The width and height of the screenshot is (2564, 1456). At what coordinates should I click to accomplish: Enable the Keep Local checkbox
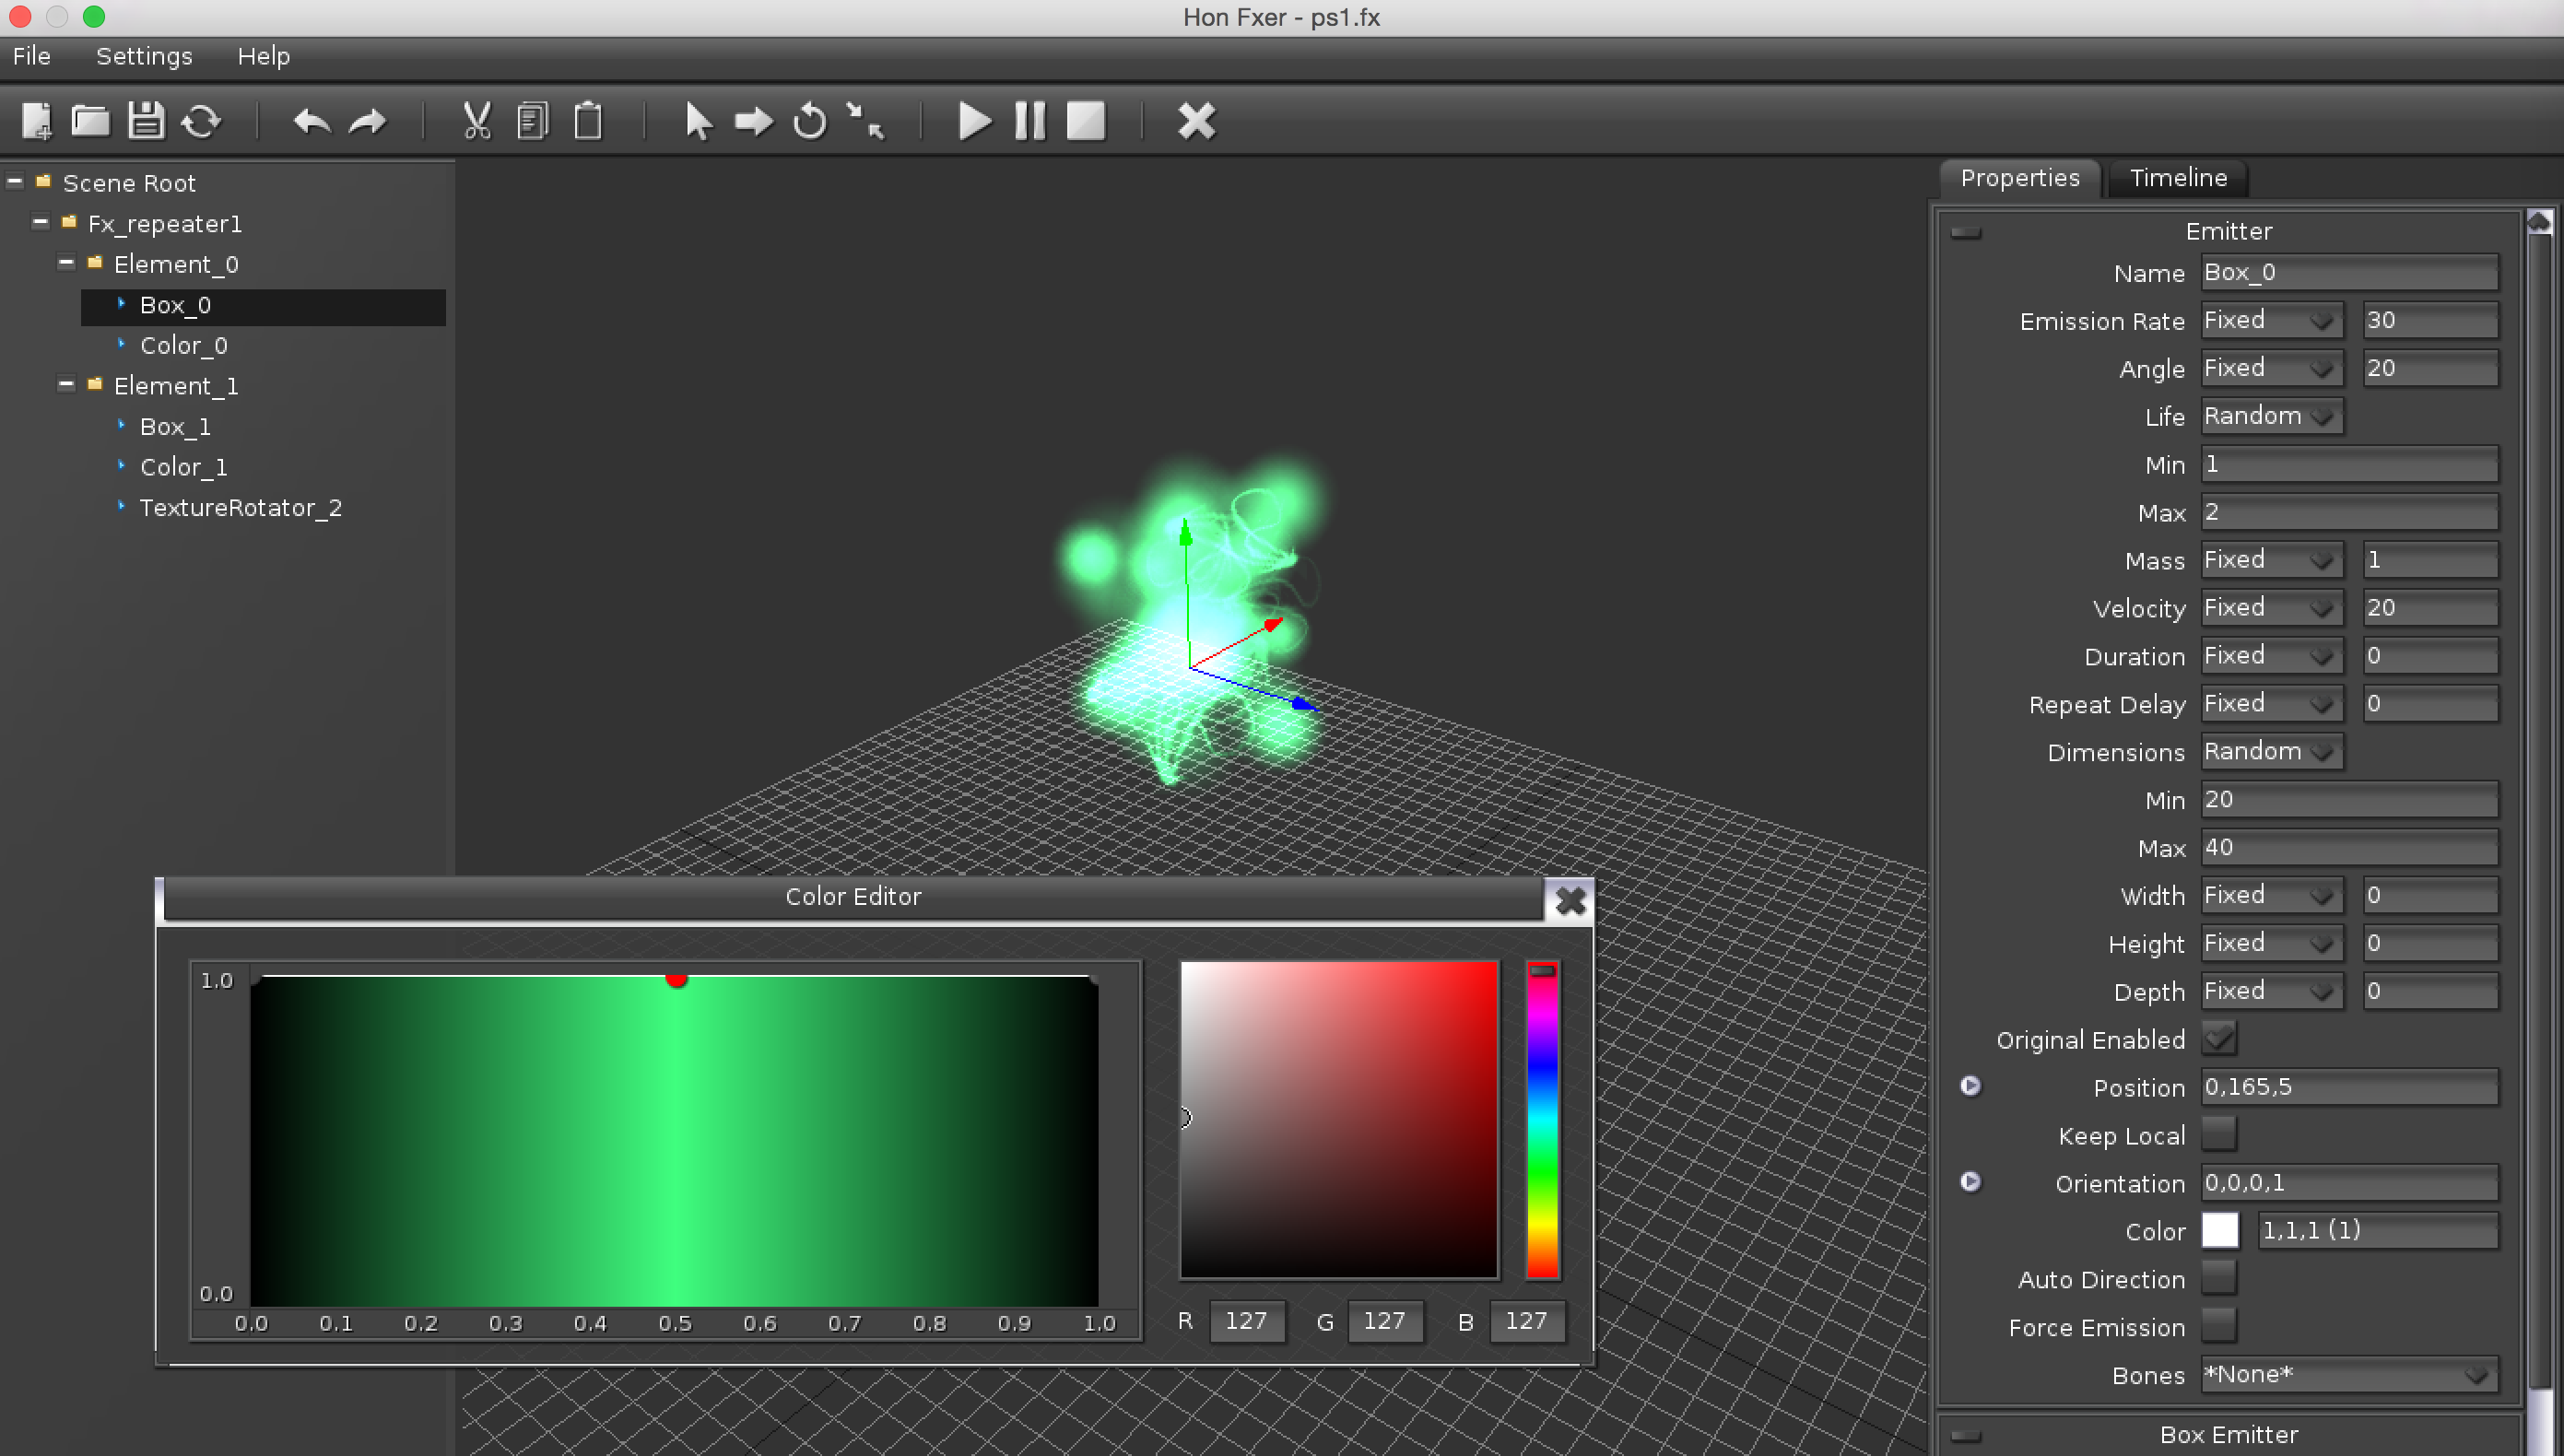[x=2218, y=1134]
